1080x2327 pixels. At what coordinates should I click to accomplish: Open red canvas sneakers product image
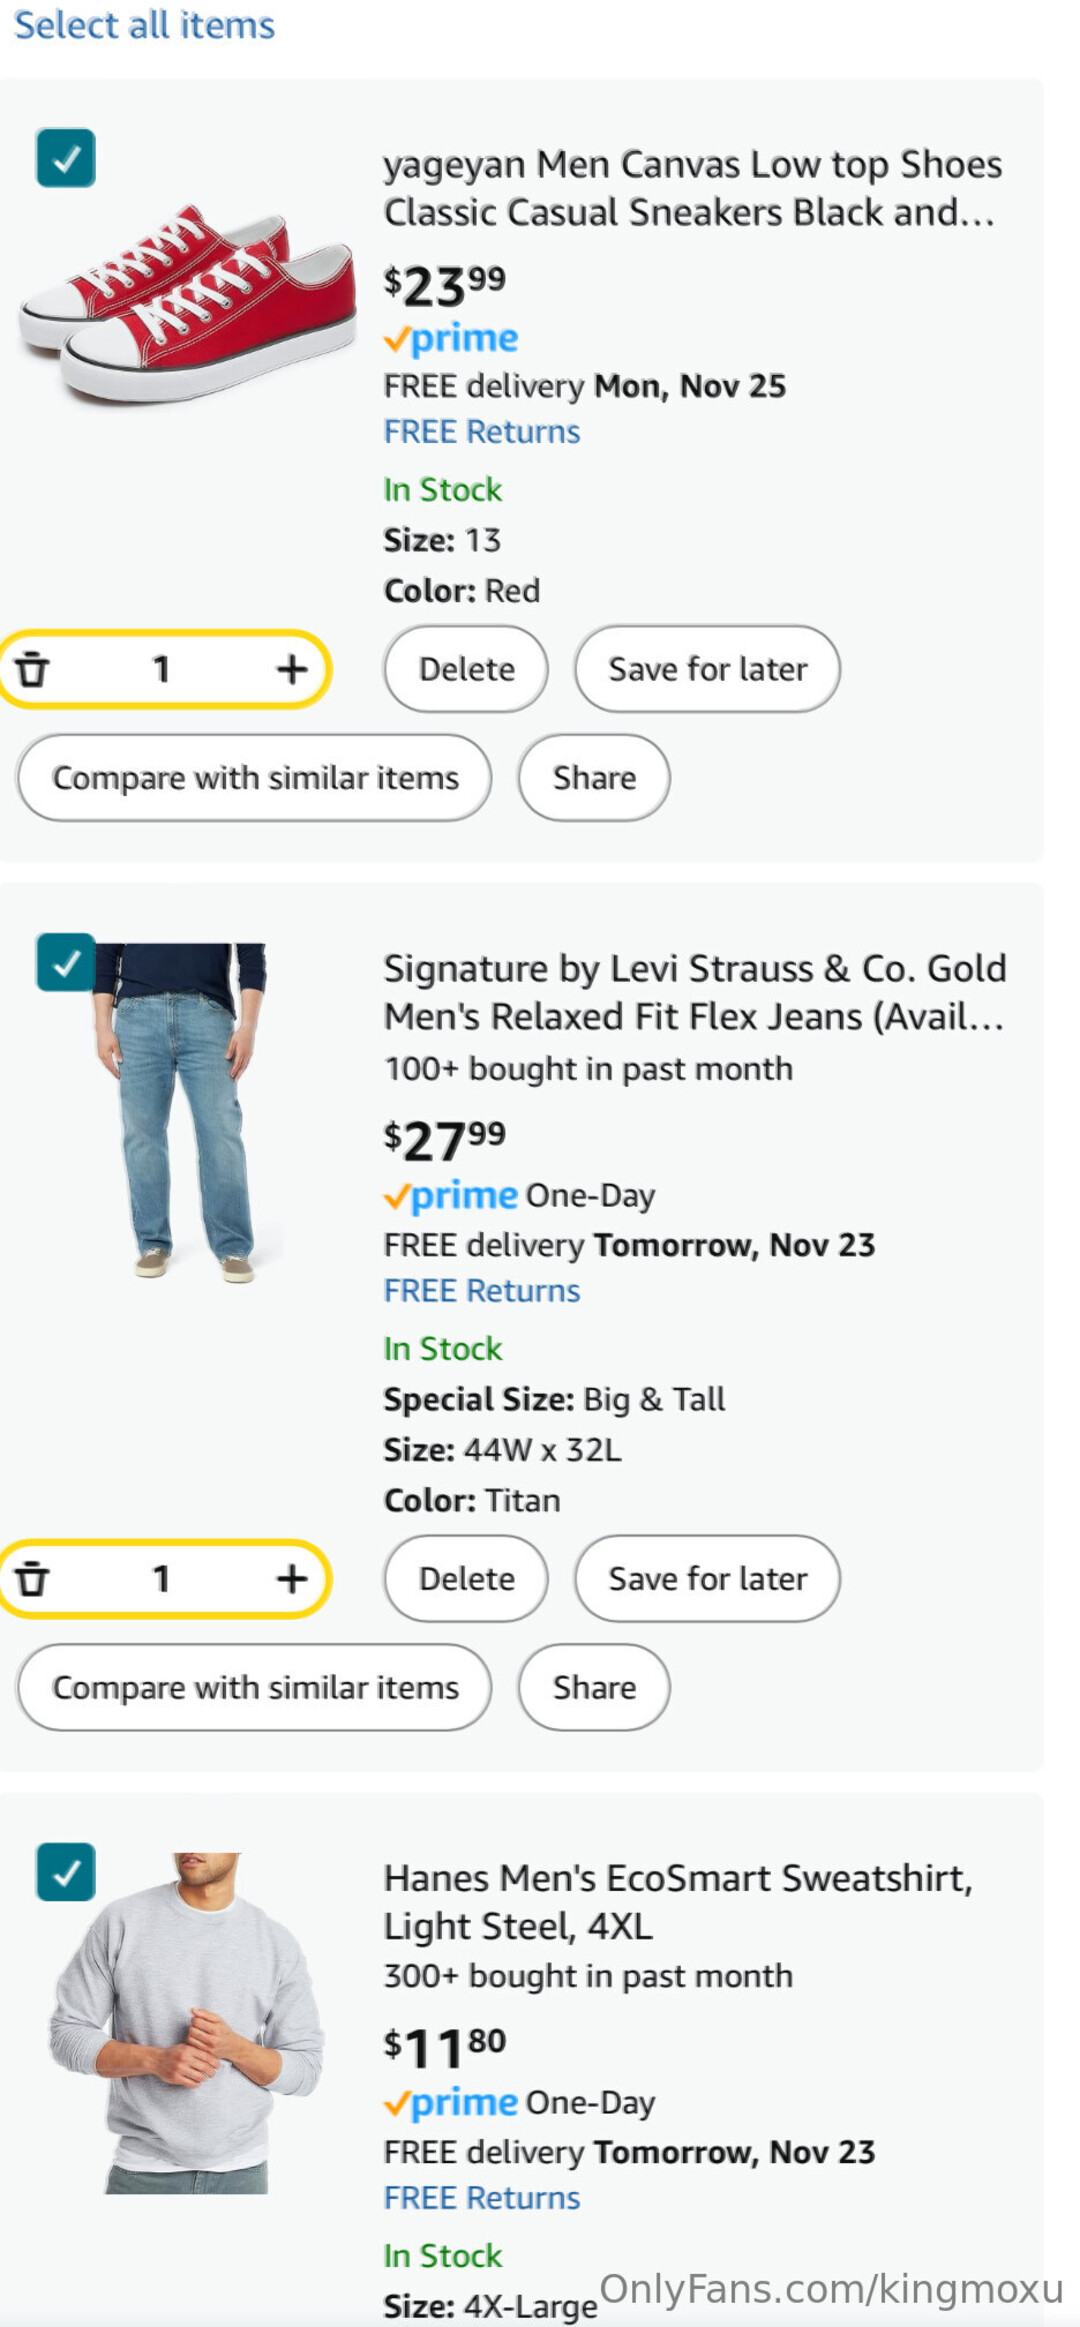(188, 302)
